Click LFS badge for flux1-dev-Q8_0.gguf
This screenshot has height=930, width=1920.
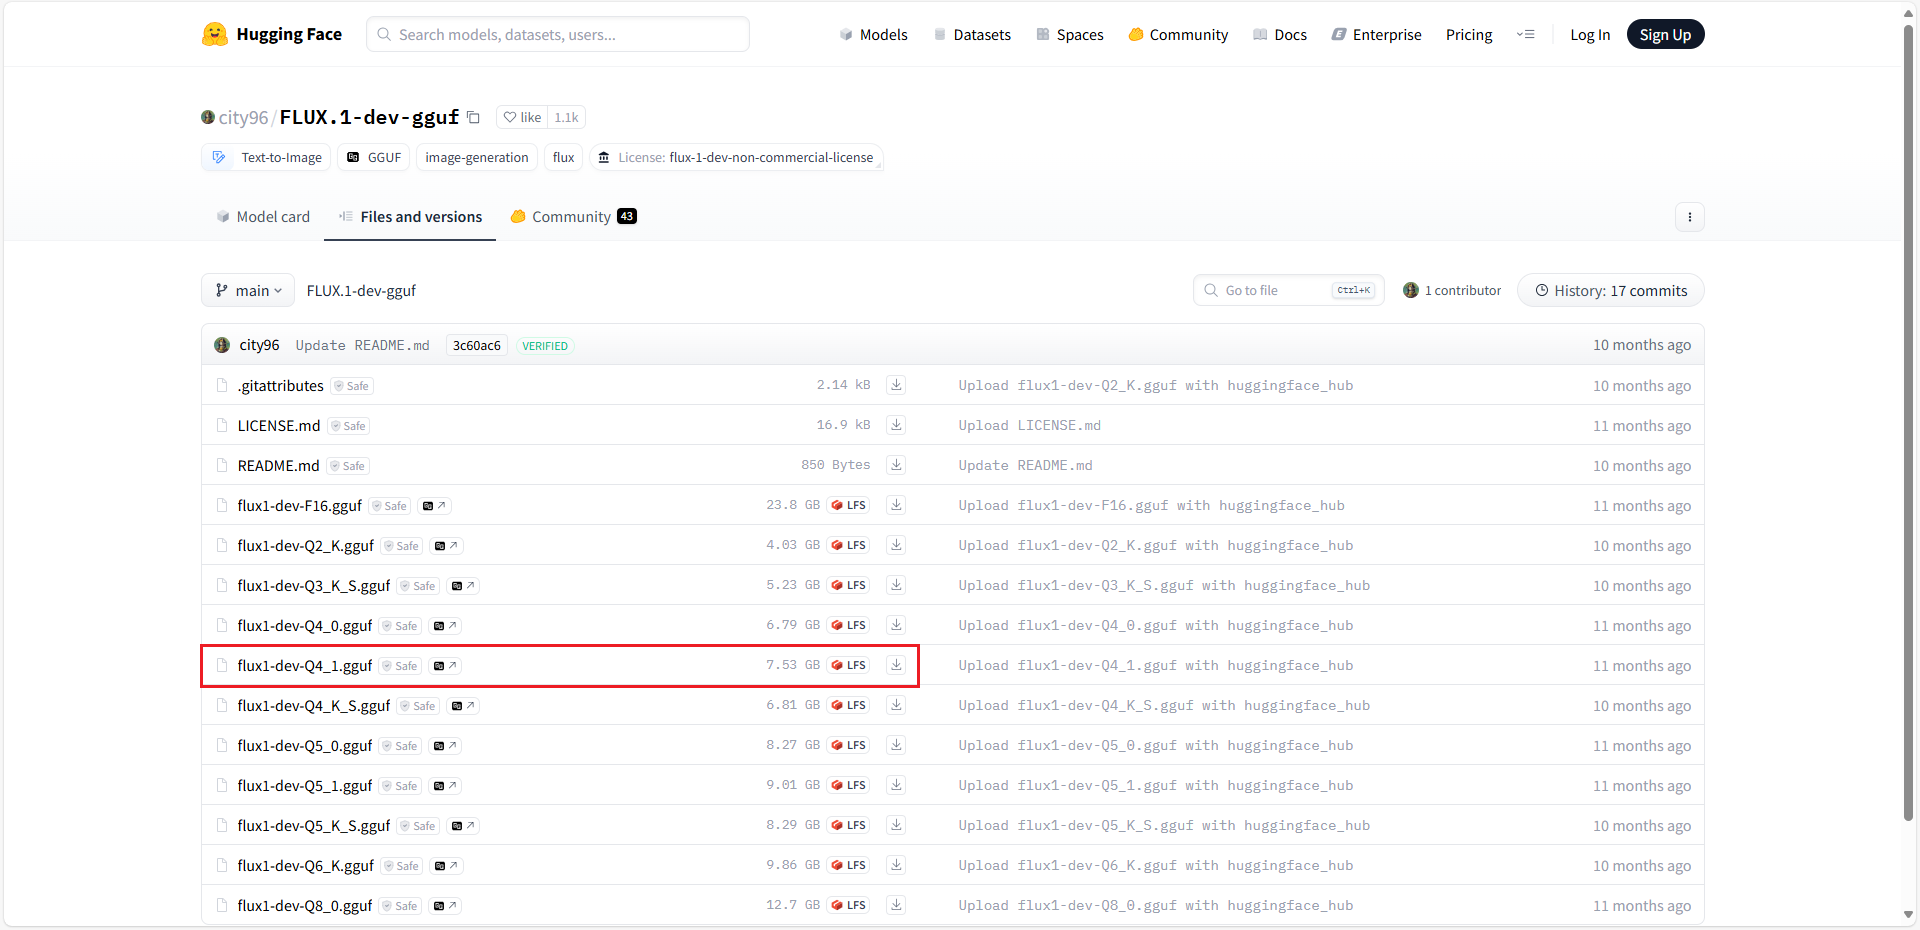point(849,905)
